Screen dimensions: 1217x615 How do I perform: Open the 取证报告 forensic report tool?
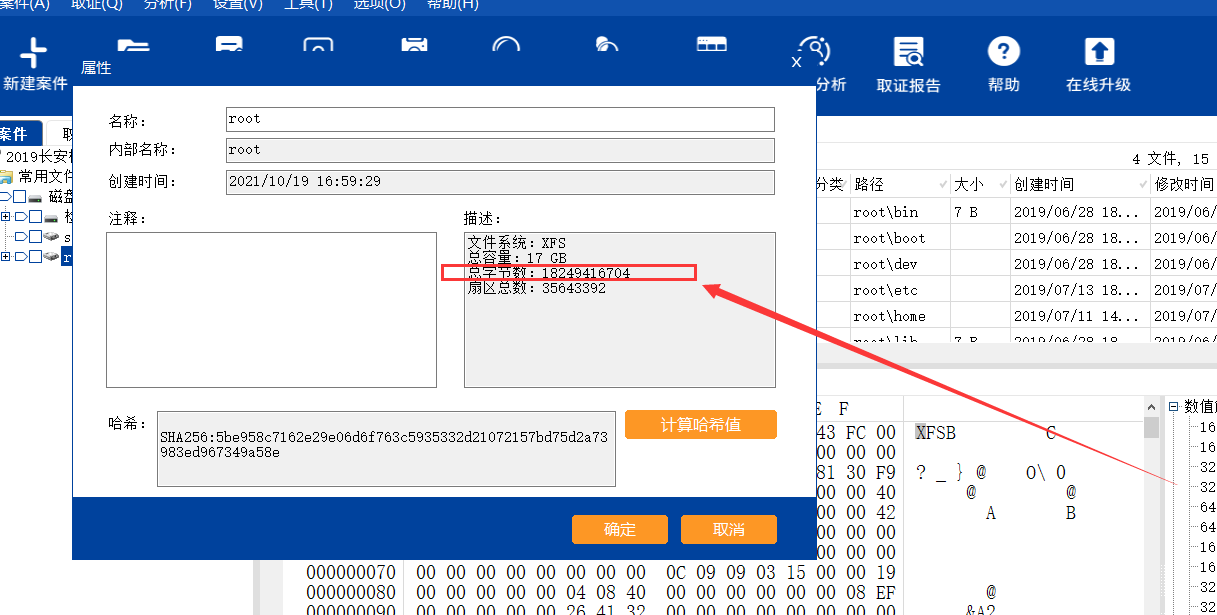[x=908, y=66]
